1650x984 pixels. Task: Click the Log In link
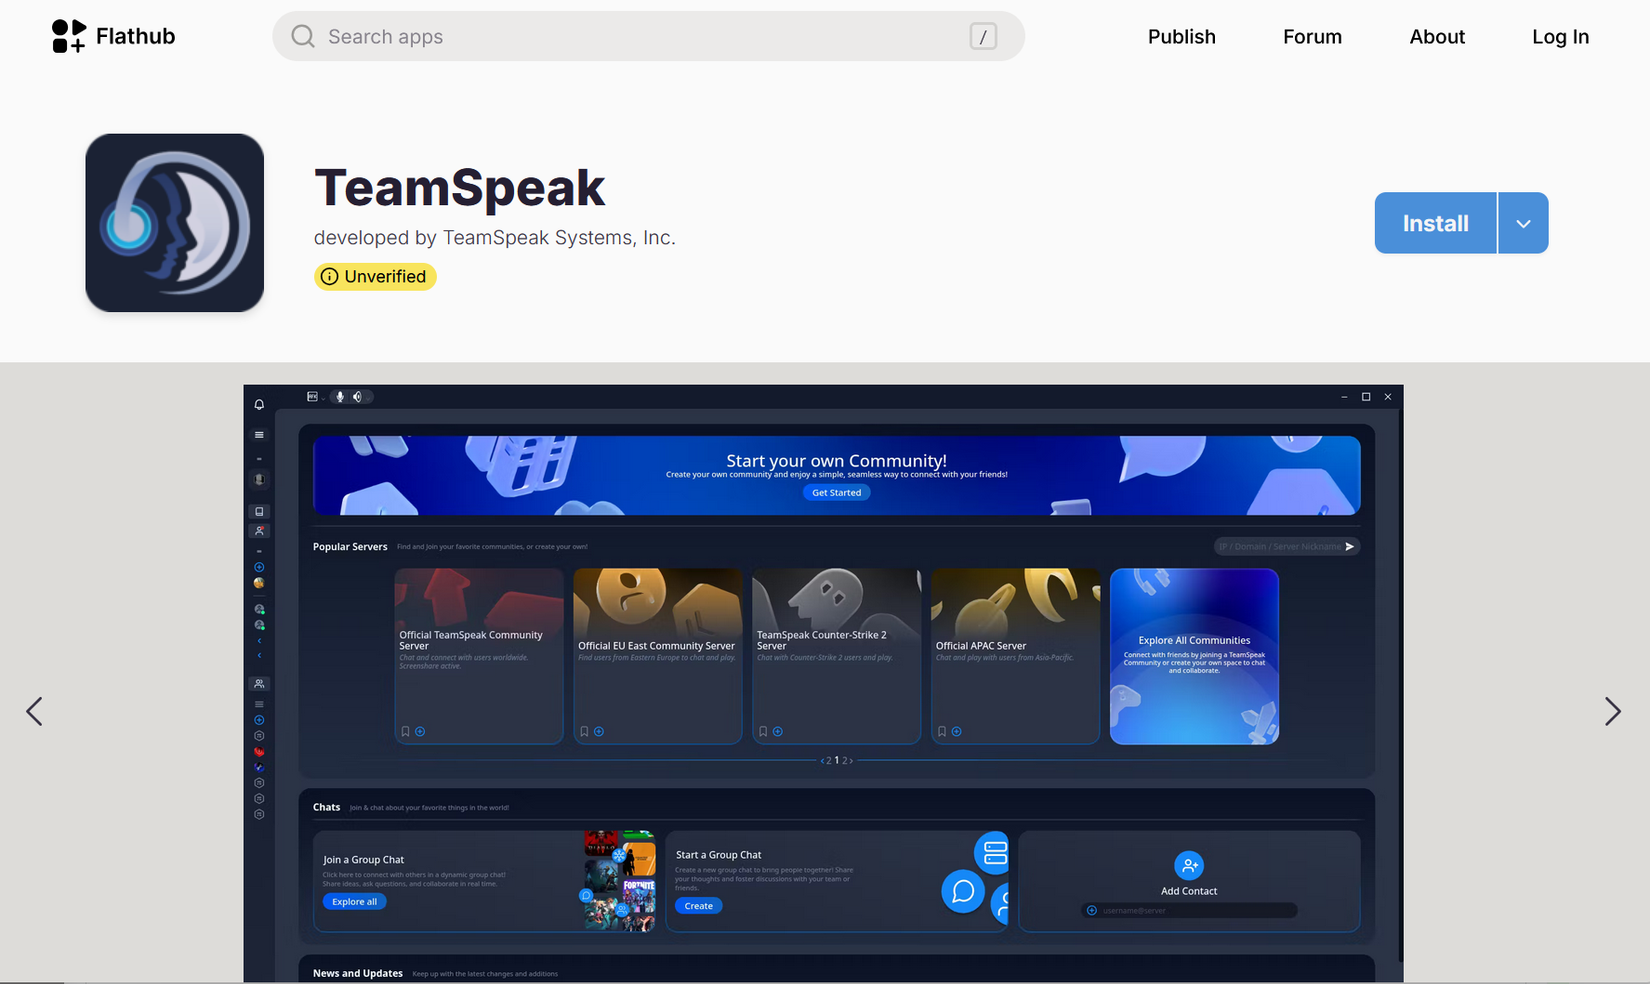pos(1560,37)
